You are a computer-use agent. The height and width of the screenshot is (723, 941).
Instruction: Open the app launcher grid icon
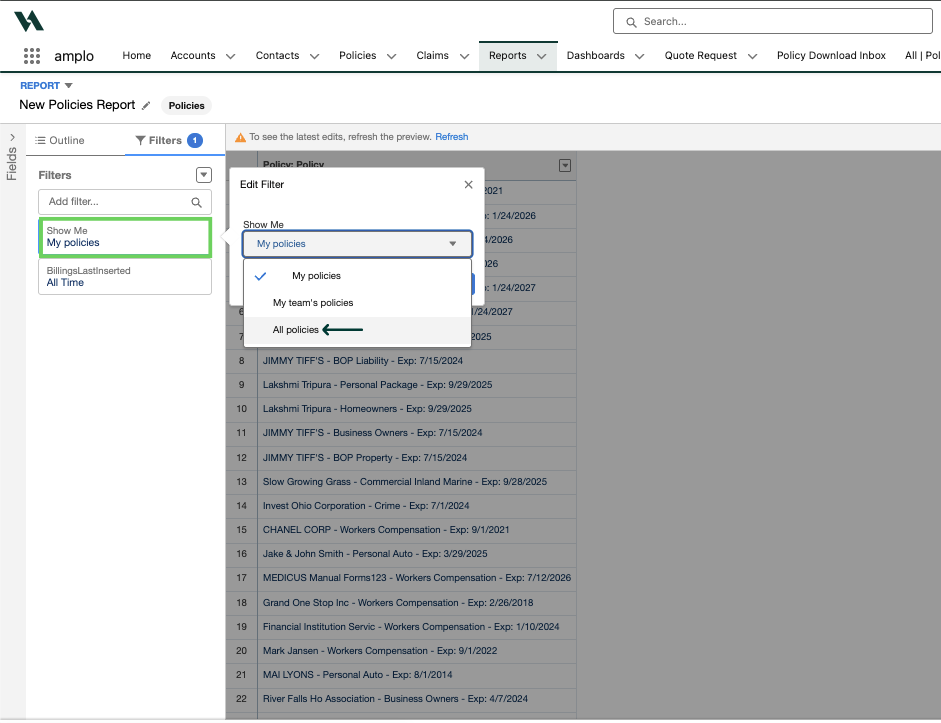coord(32,56)
